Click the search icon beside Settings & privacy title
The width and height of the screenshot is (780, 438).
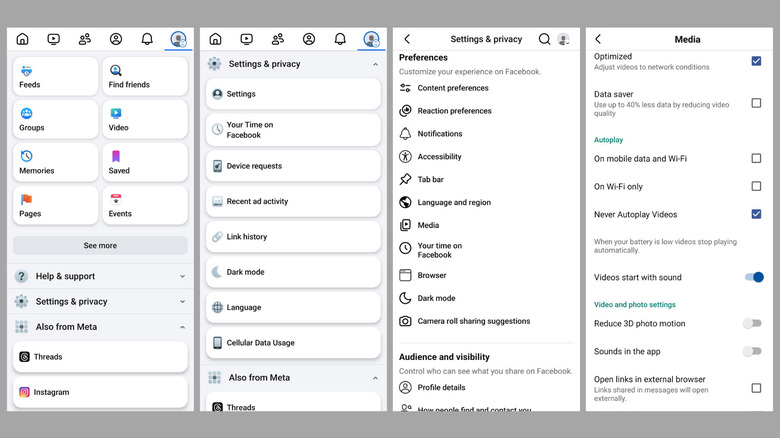pyautogui.click(x=544, y=39)
